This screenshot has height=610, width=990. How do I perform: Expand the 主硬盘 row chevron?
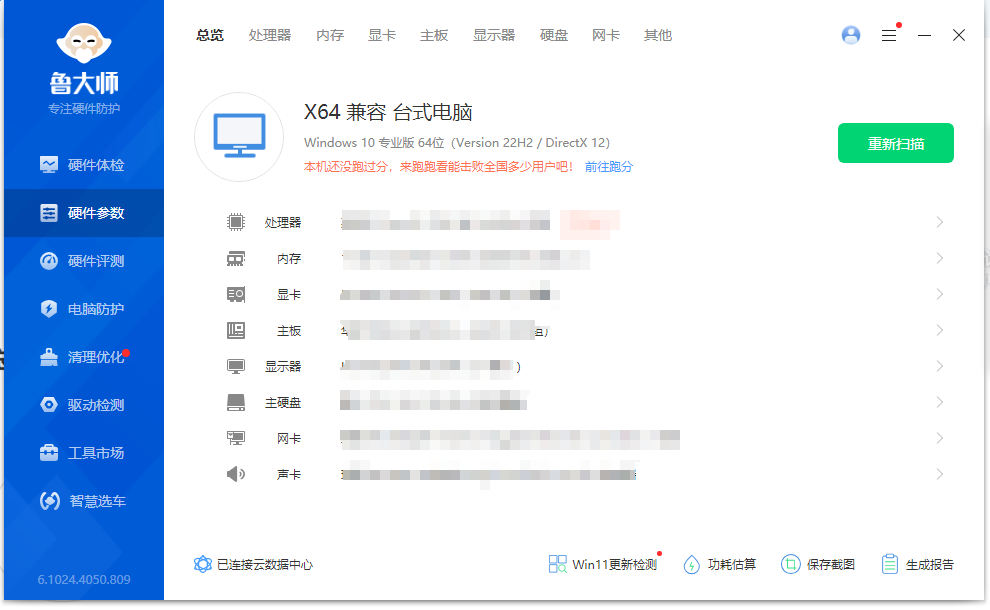click(939, 402)
